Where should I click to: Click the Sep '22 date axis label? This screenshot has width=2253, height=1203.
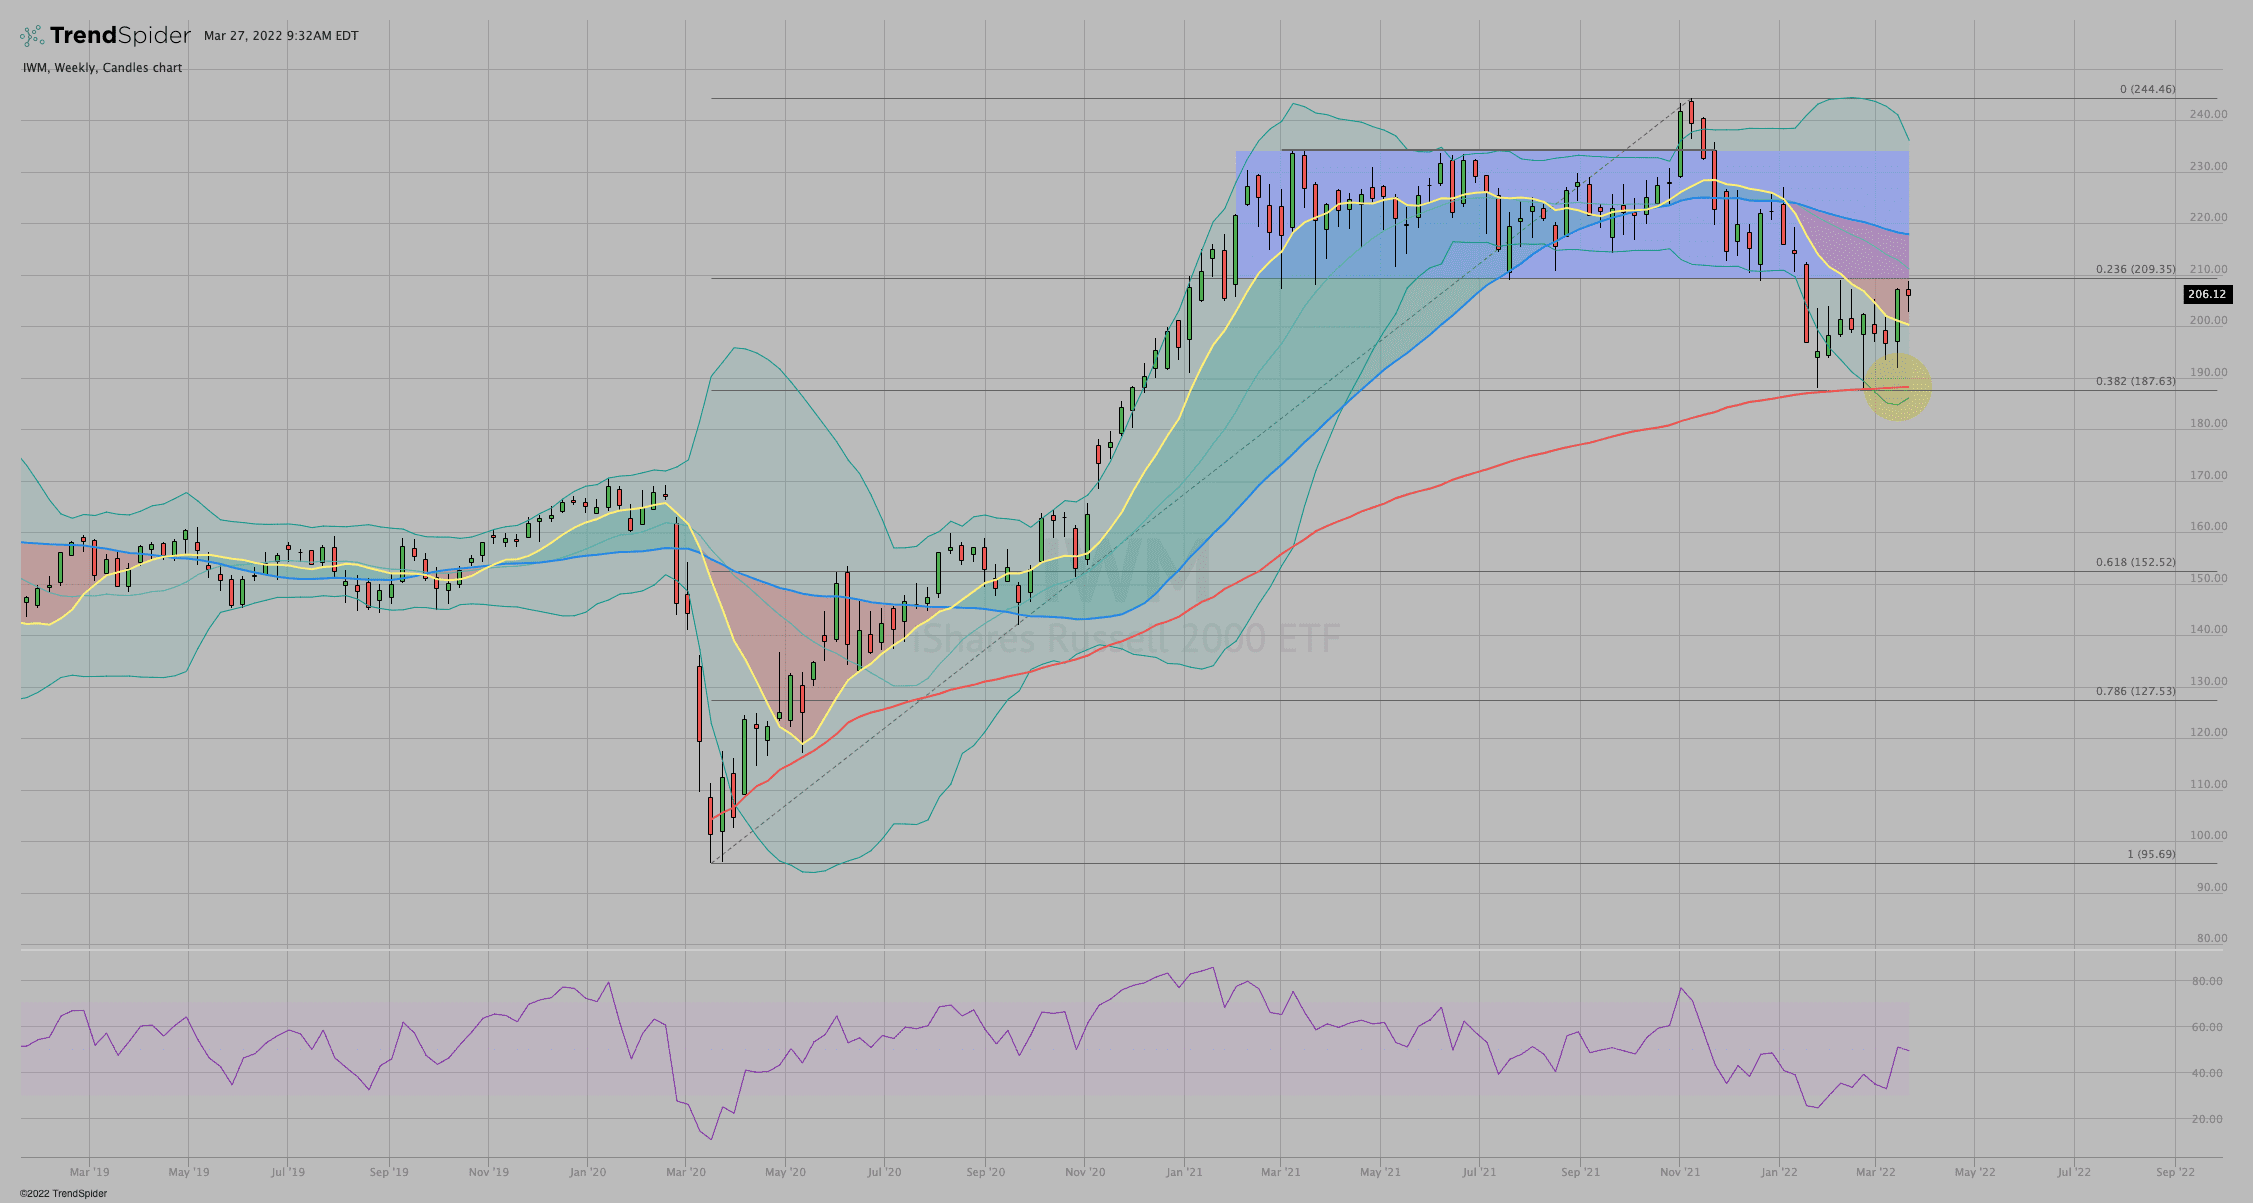pos(2175,1172)
